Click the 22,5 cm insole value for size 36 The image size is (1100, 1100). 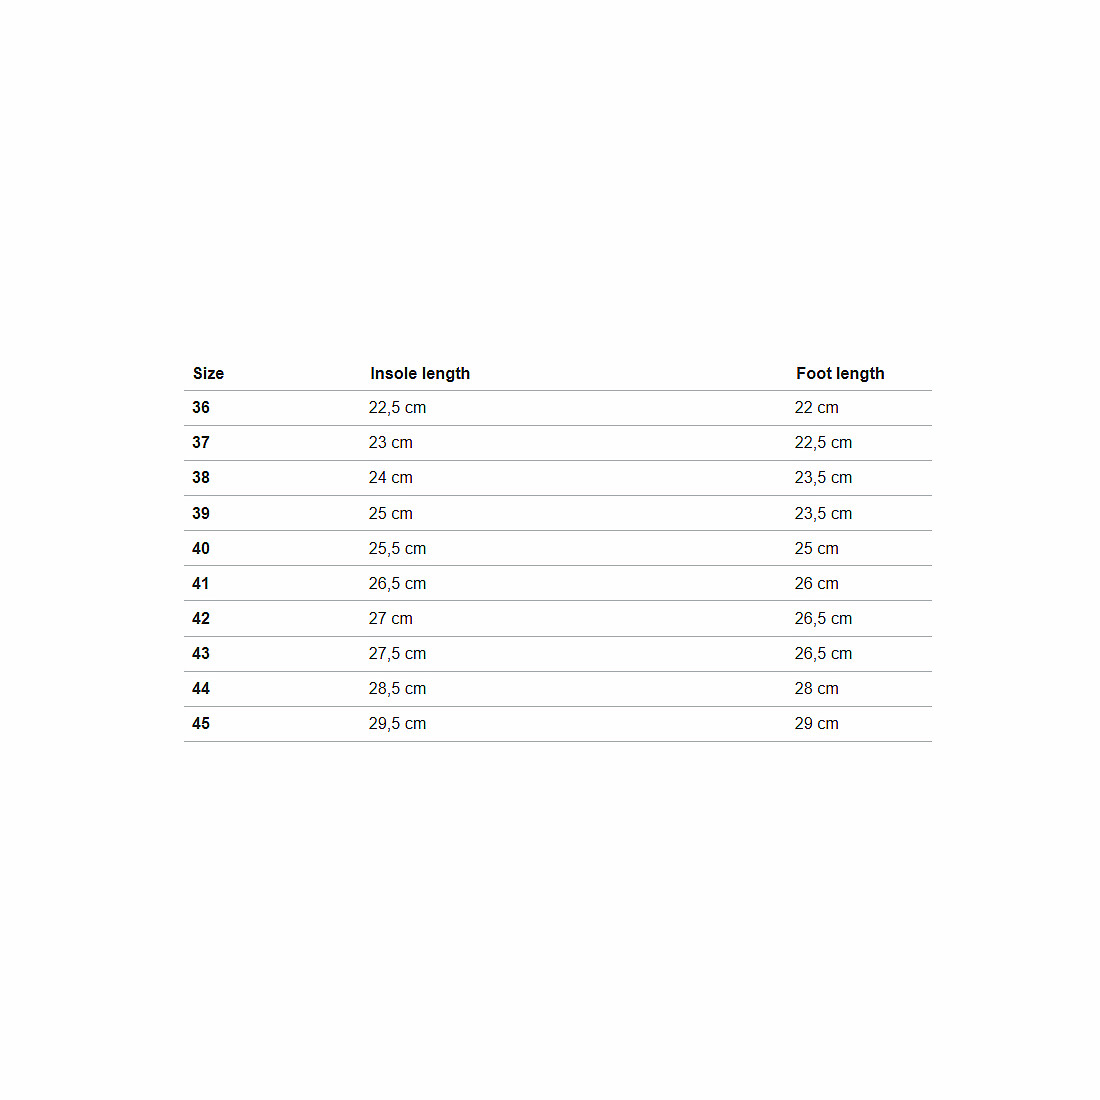pyautogui.click(x=397, y=408)
